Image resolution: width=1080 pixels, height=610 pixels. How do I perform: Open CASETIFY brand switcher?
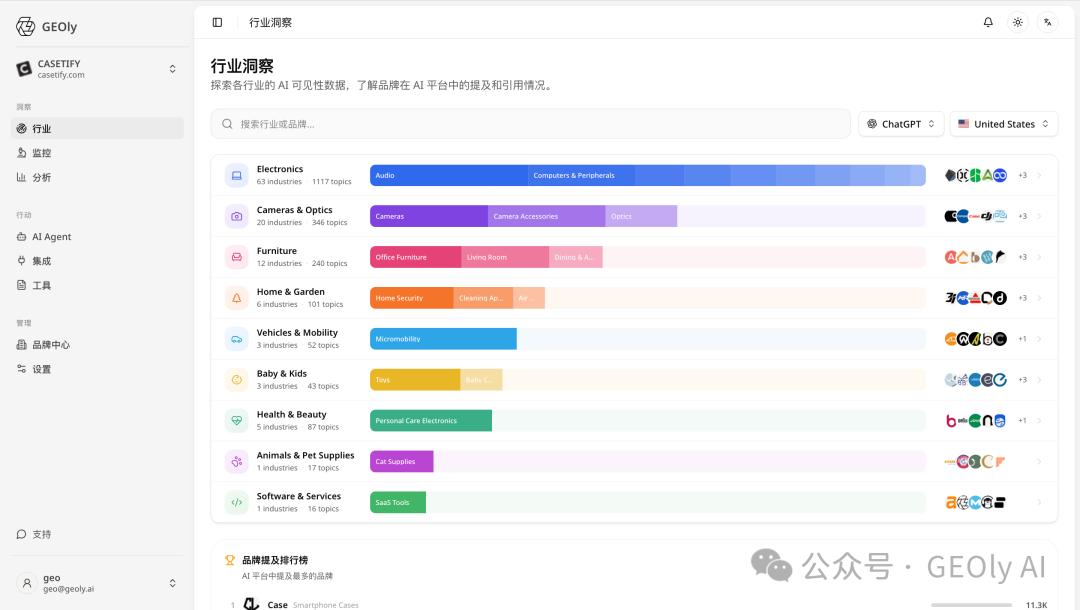point(96,68)
